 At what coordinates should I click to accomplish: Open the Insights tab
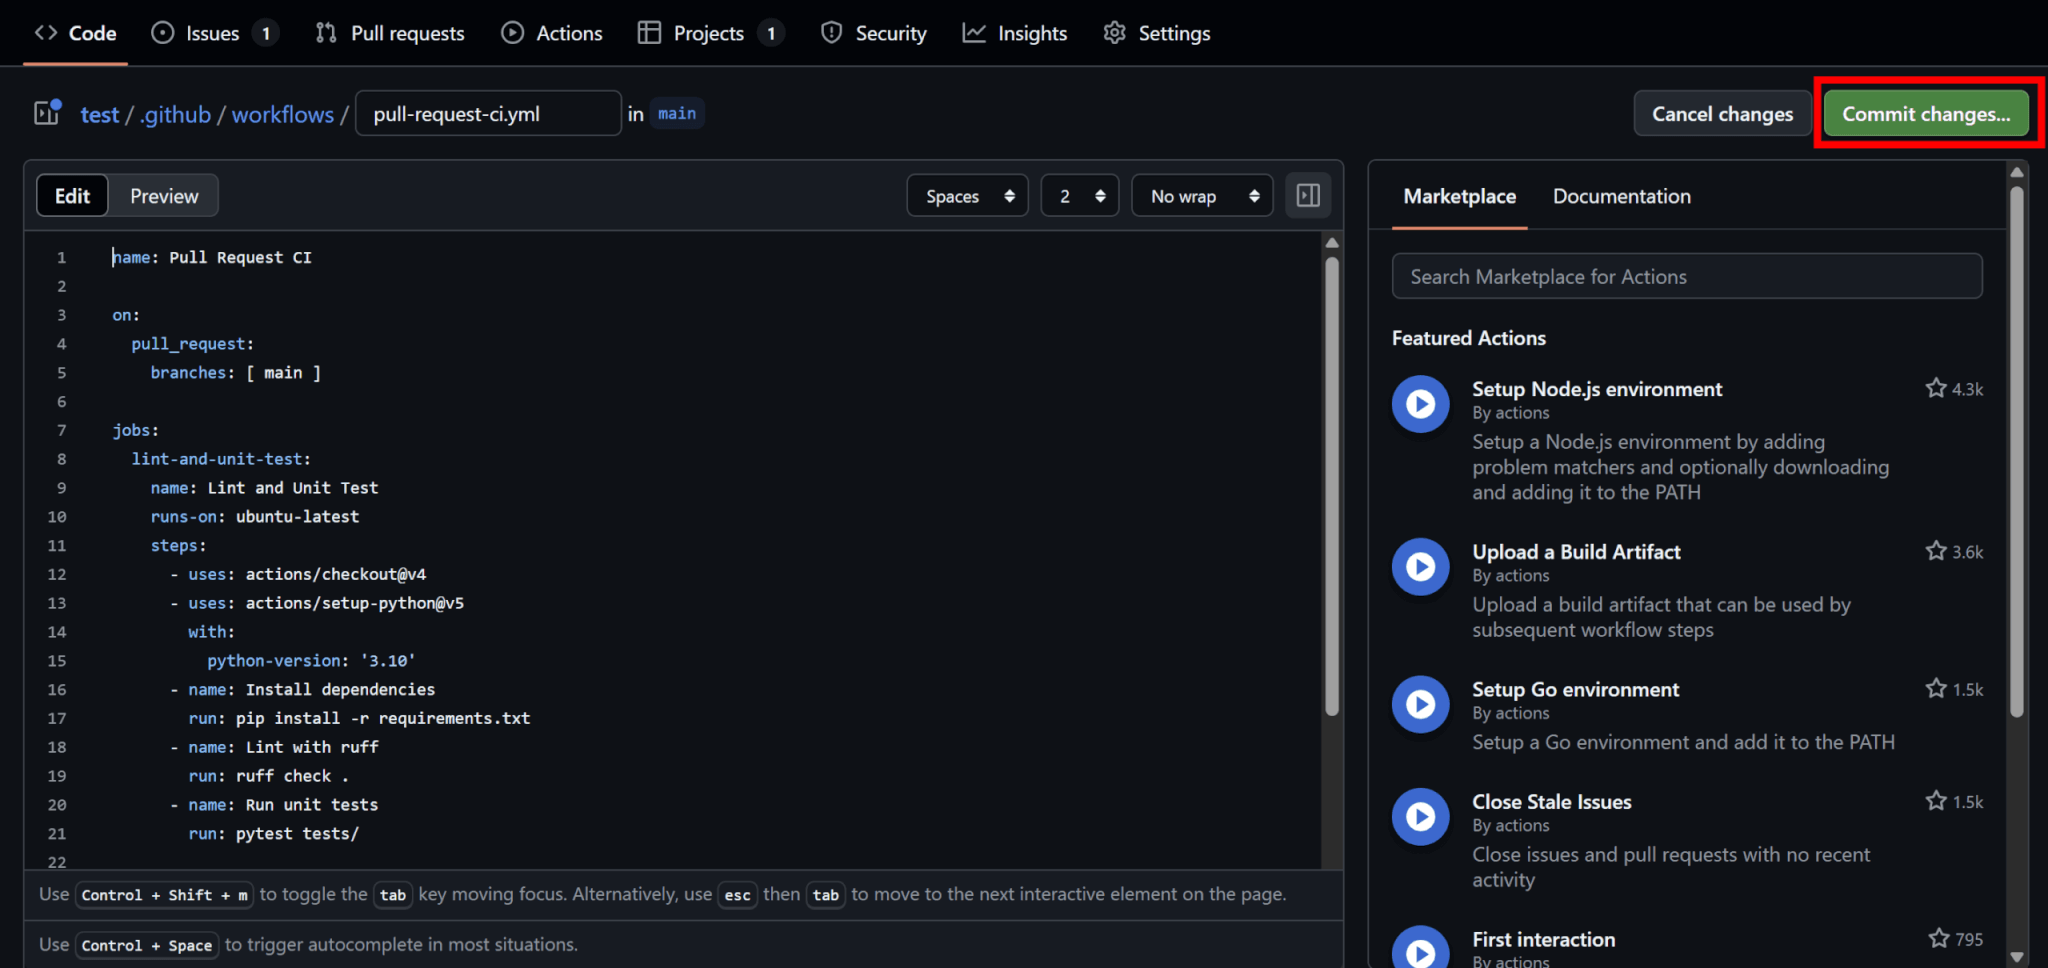click(x=1015, y=33)
